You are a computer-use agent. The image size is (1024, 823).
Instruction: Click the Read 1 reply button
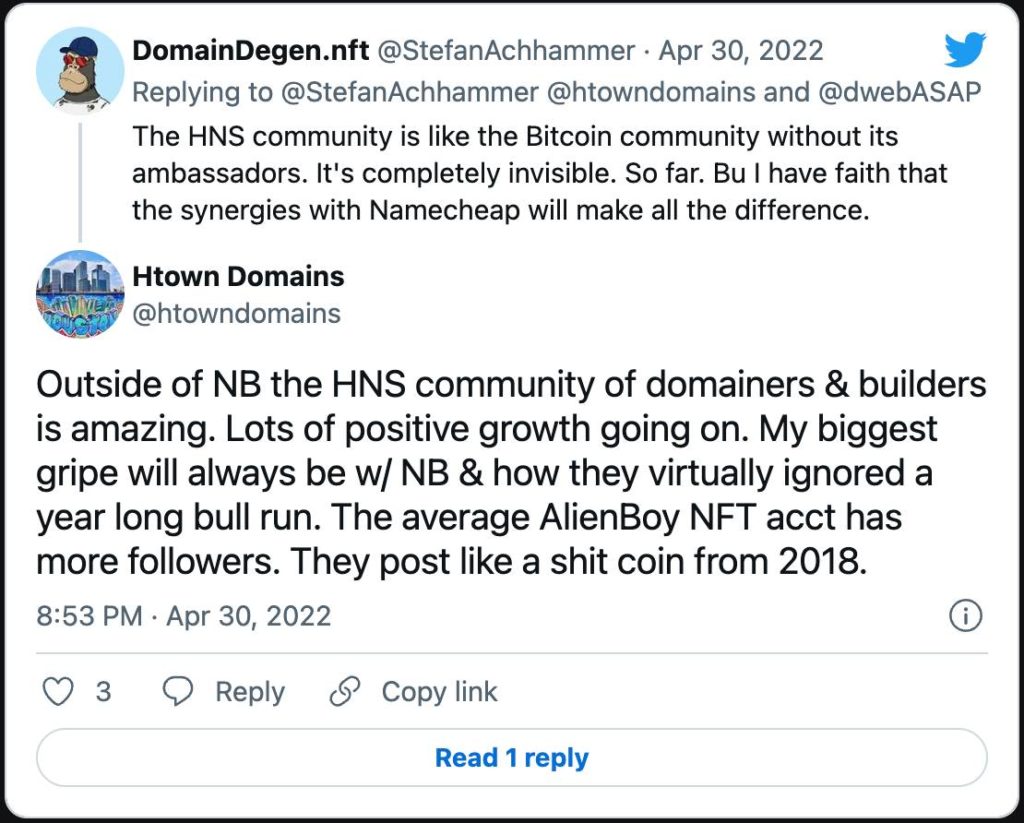(511, 758)
